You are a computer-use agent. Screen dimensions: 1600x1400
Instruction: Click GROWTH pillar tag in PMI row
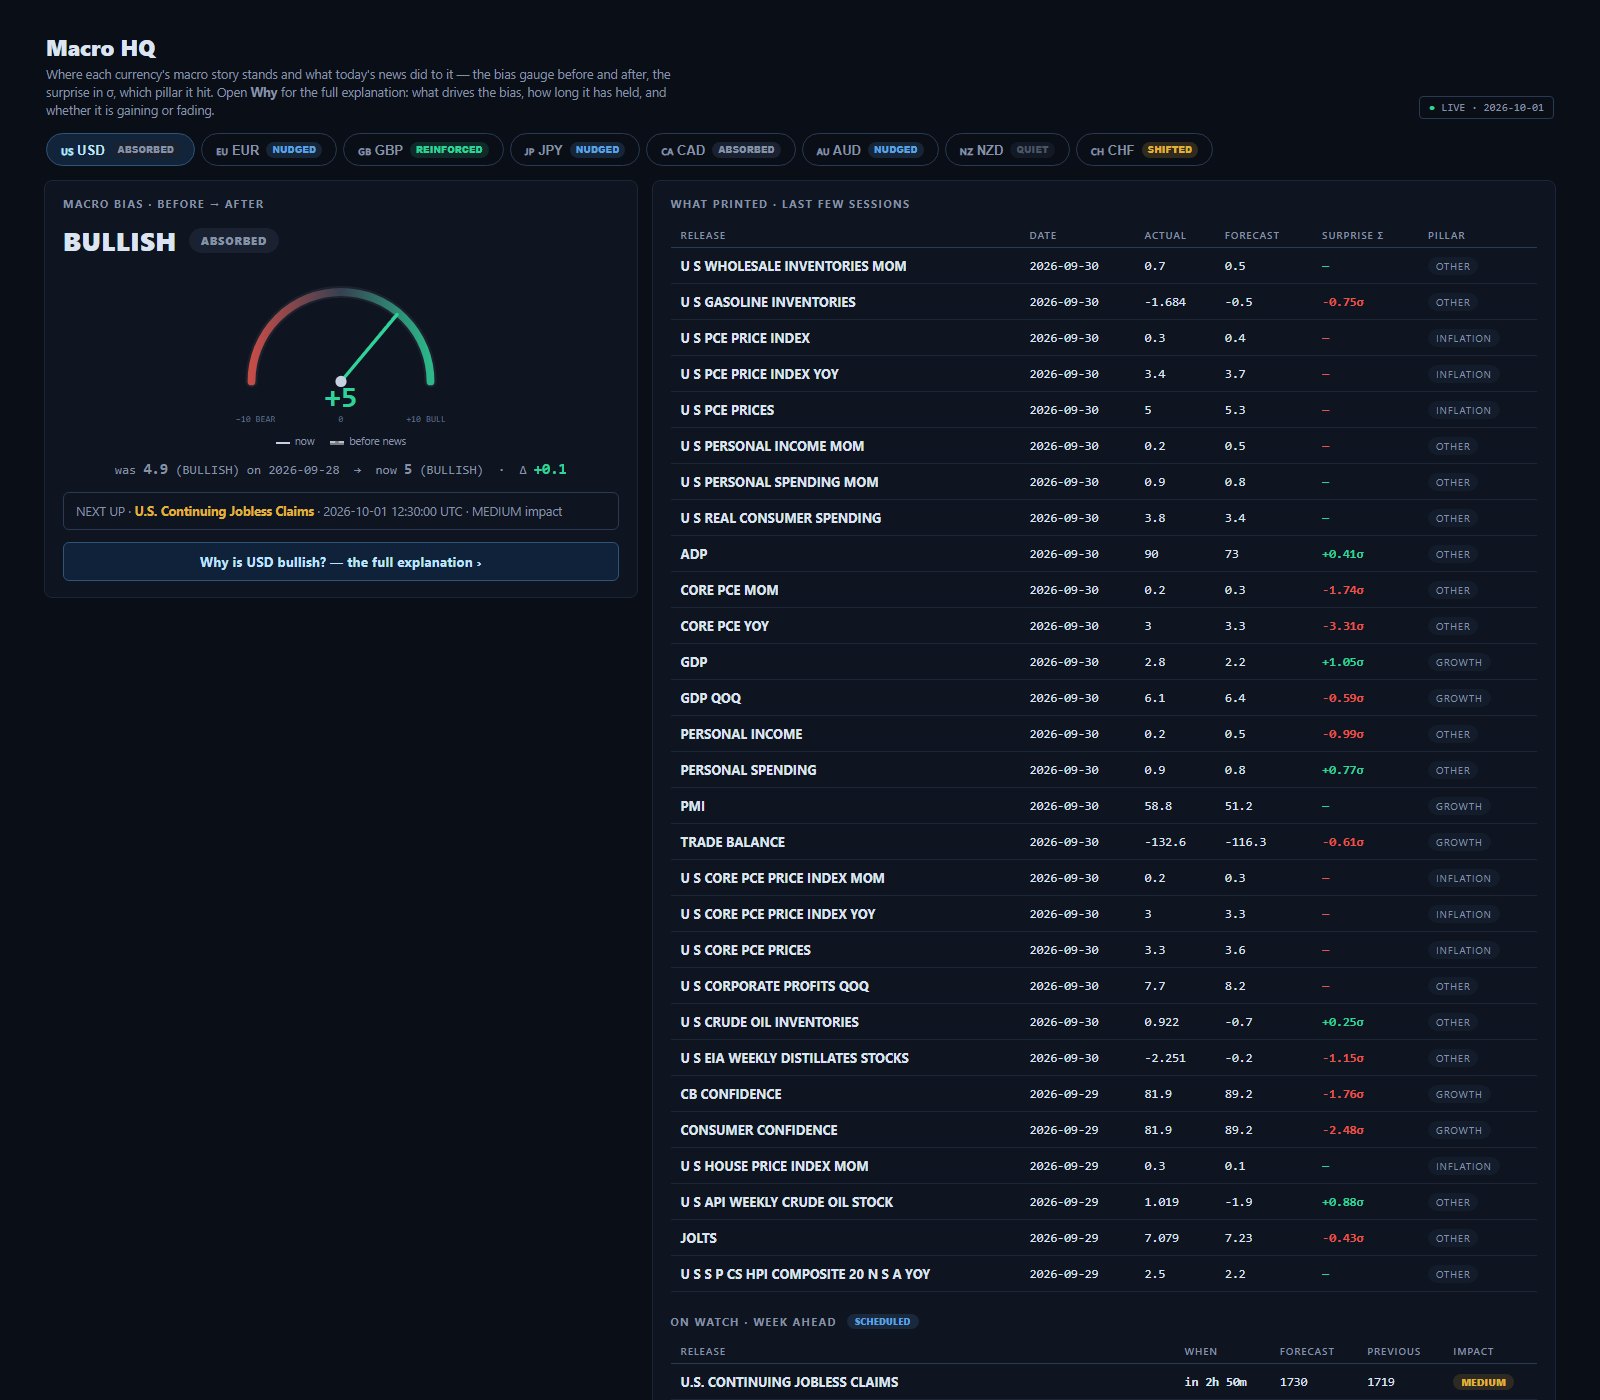point(1459,806)
